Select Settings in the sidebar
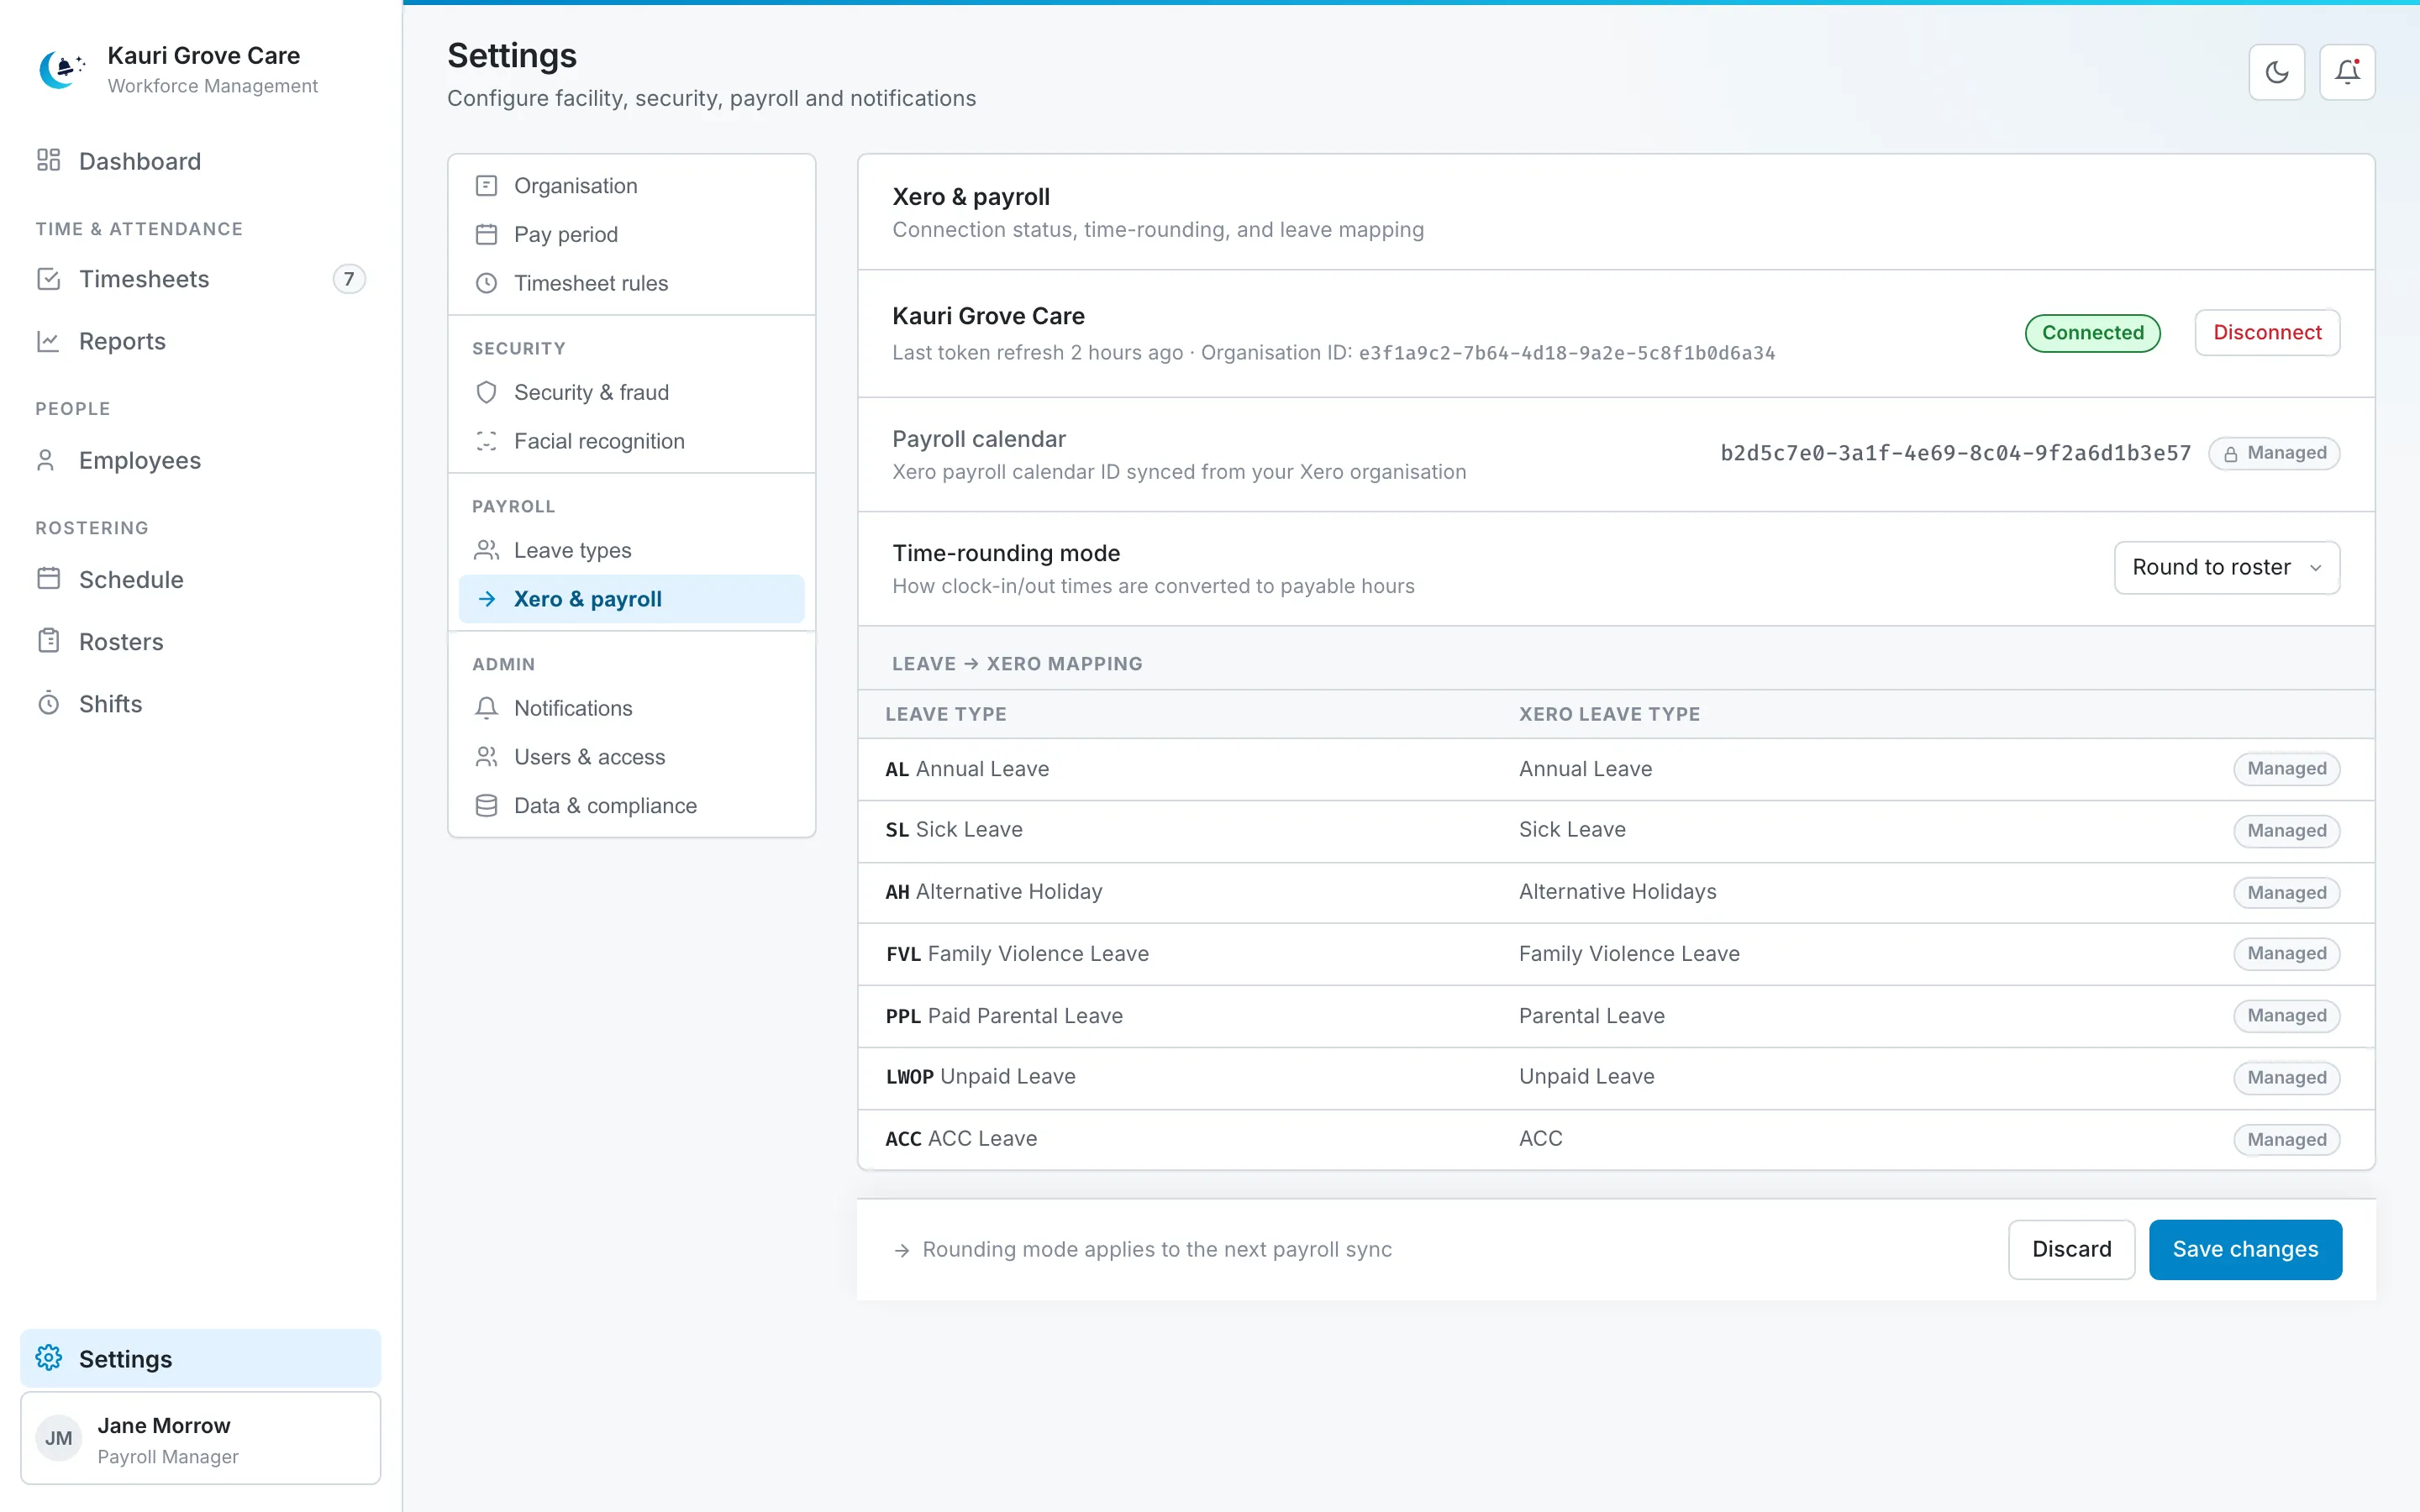Screen dimensions: 2420x1512 click(x=200, y=1358)
